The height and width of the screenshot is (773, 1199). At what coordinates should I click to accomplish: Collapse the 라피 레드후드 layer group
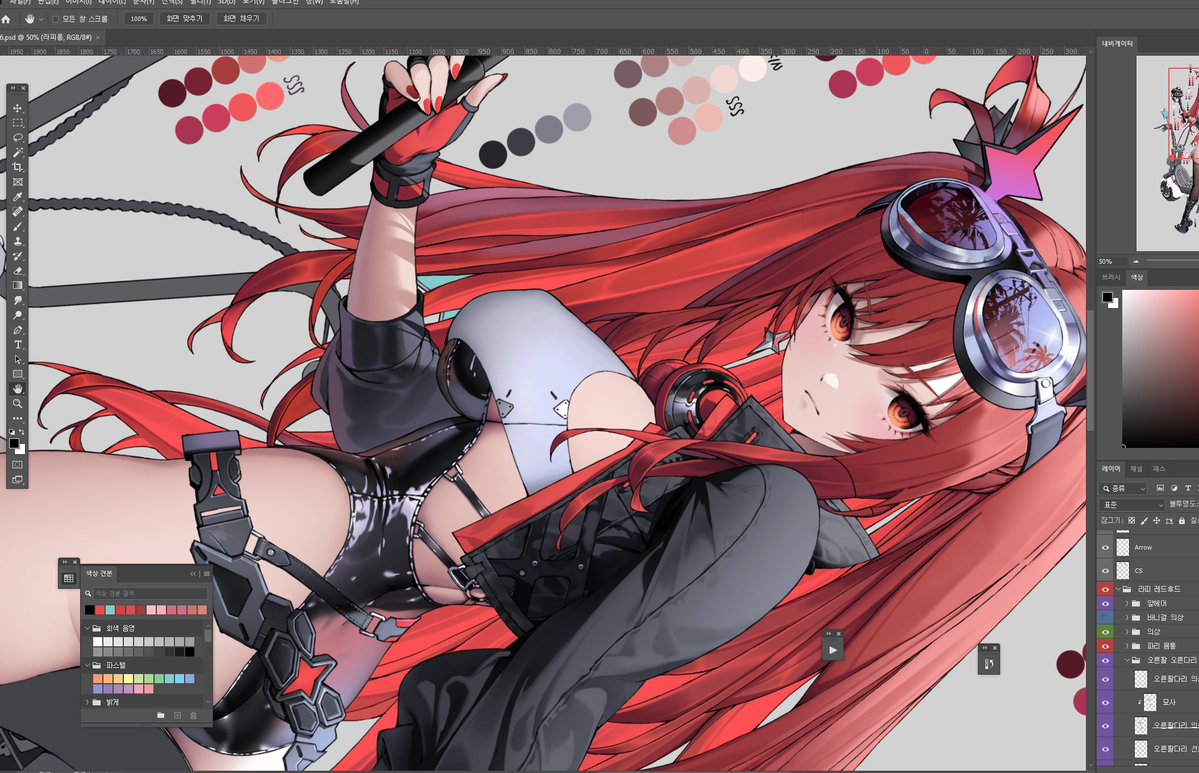[1118, 589]
